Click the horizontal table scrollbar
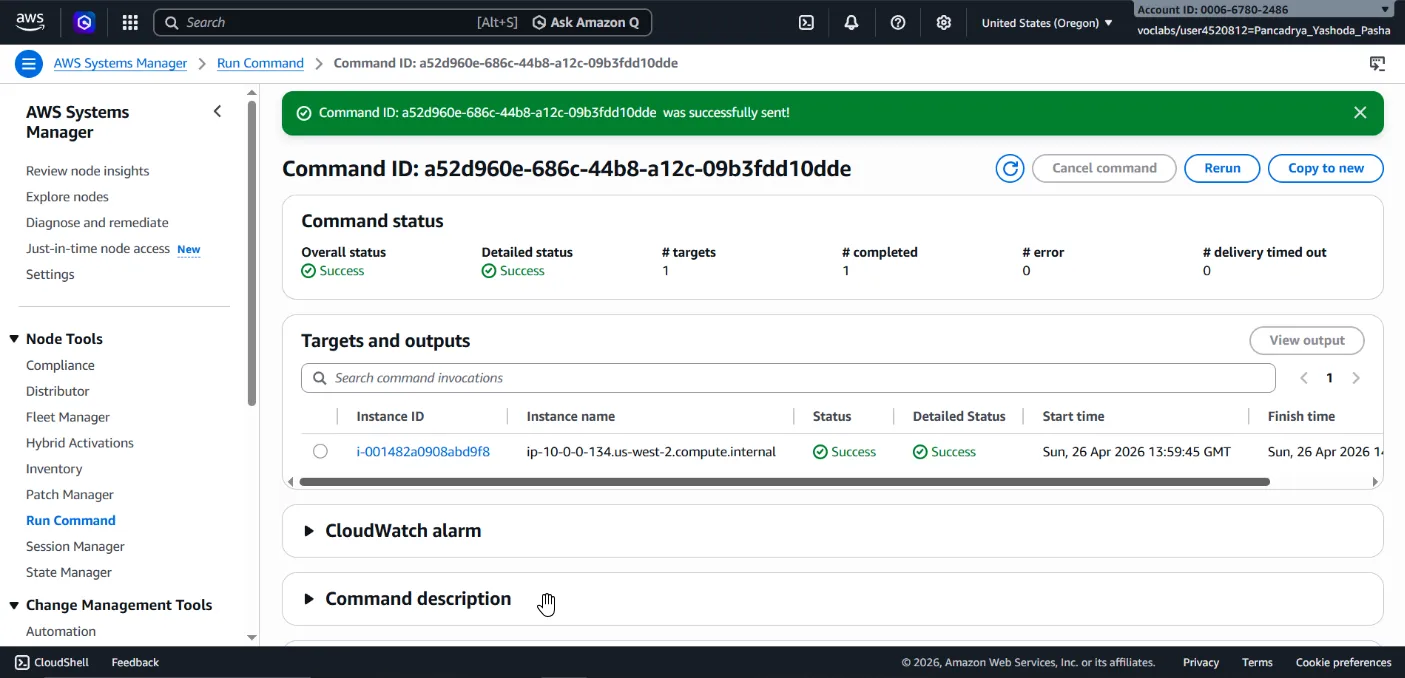This screenshot has height=678, width=1405. click(784, 482)
